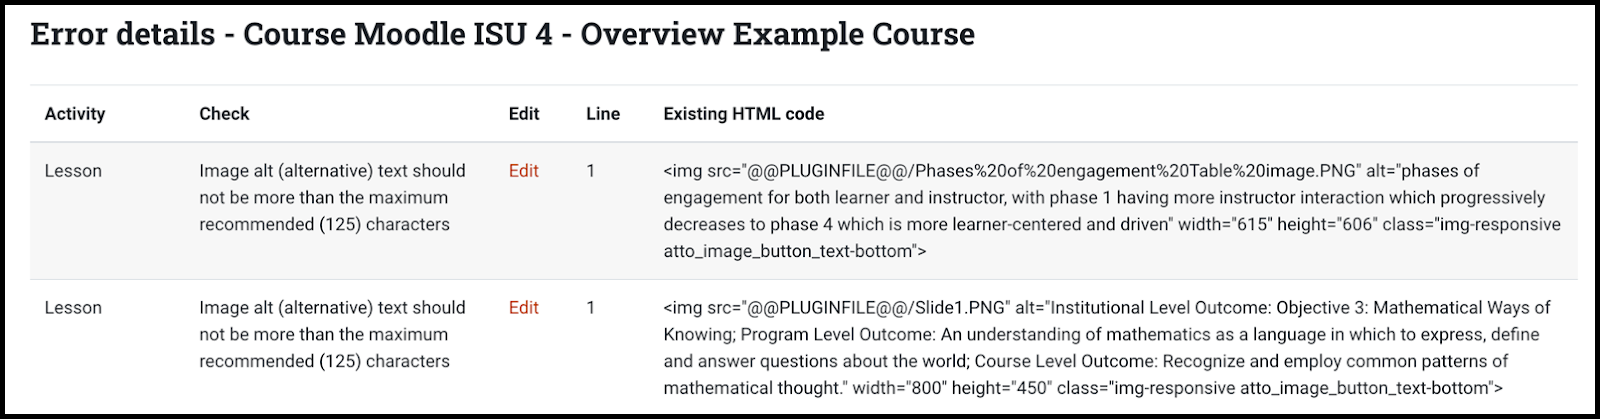This screenshot has height=419, width=1600.
Task: Select the Check column header
Action: click(x=224, y=114)
